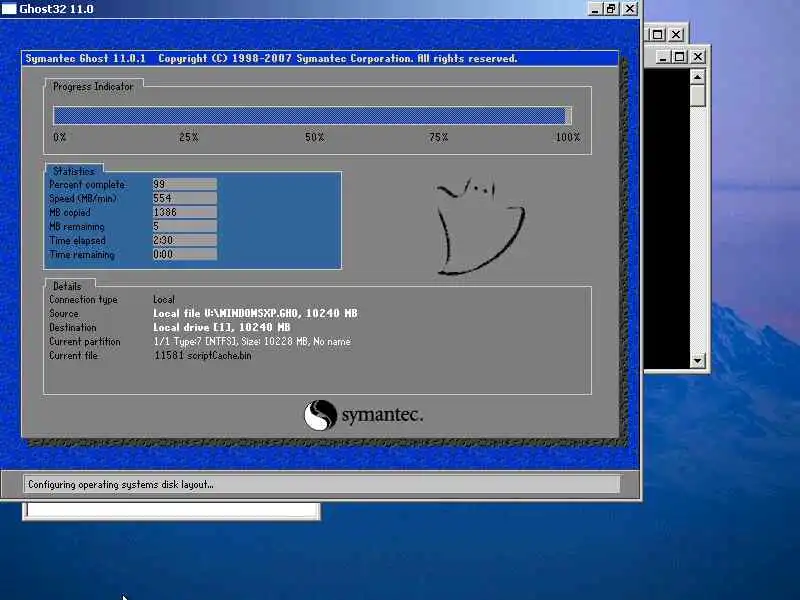
Task: Click the scroll down arrow in black window
Action: (x=697, y=361)
